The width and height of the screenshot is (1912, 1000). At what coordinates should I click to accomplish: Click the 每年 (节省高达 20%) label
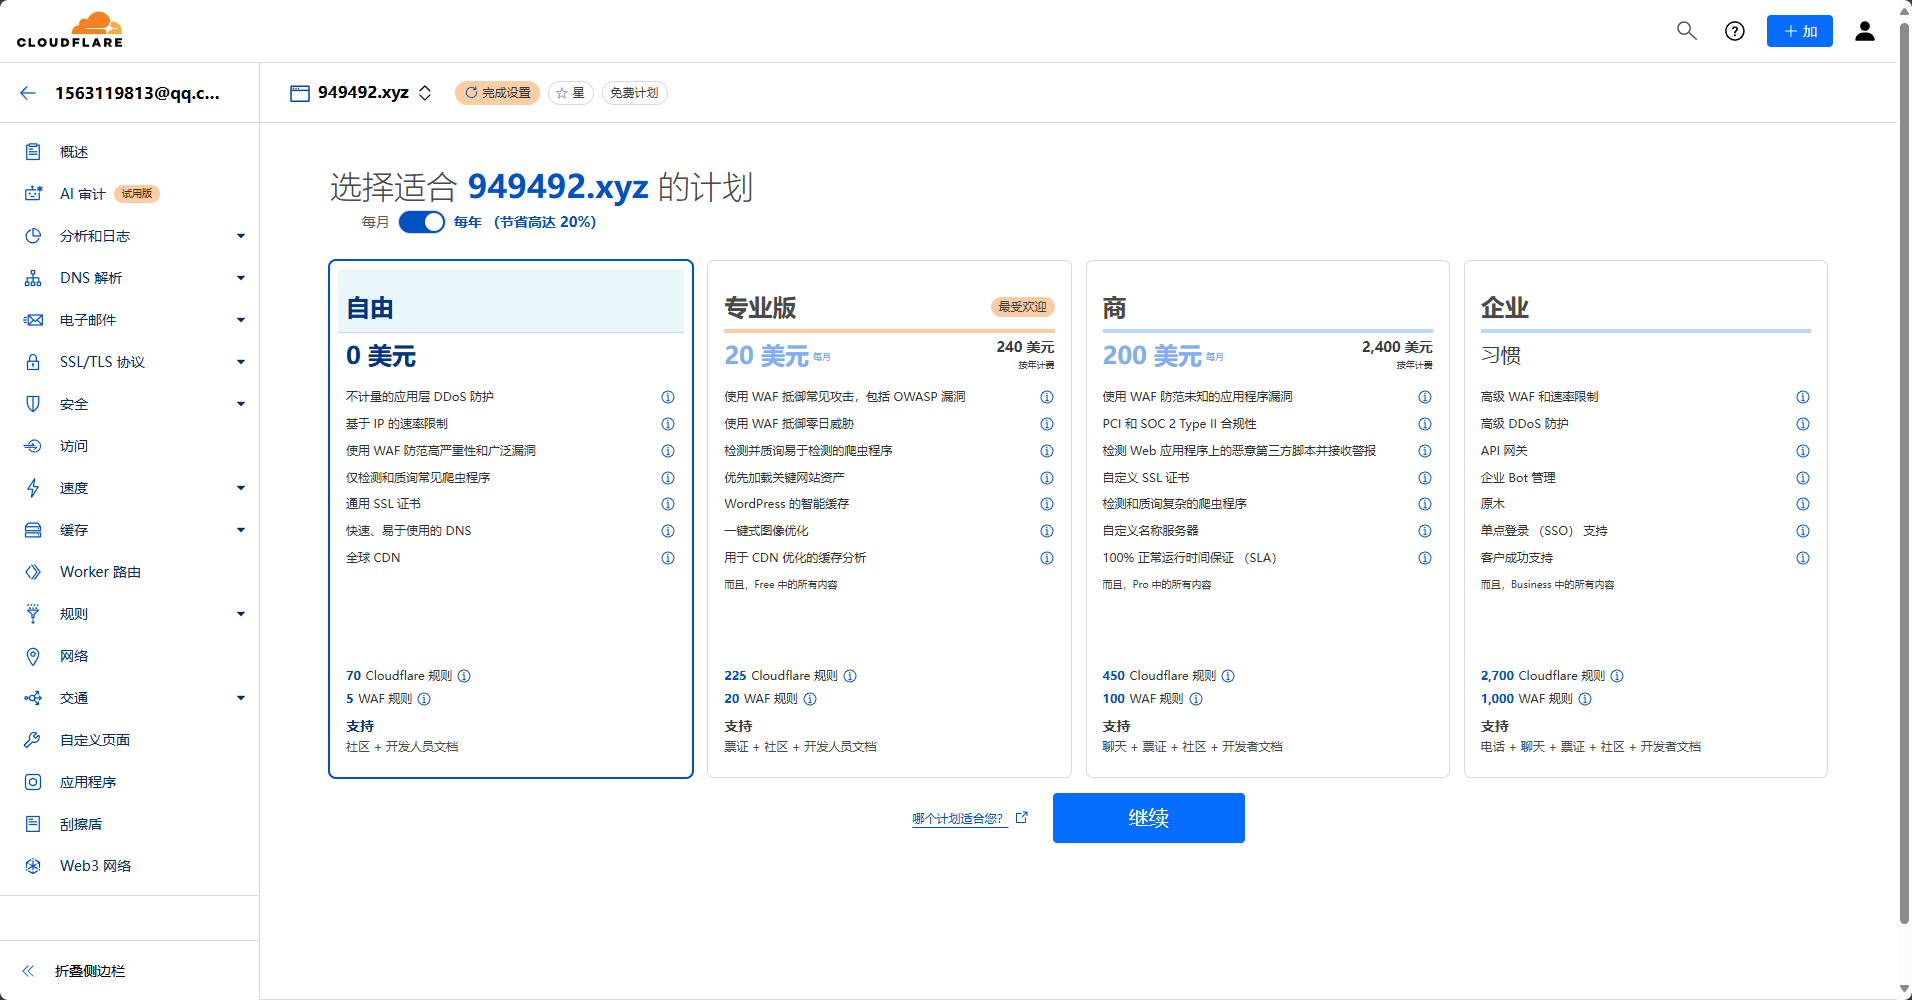click(x=525, y=222)
